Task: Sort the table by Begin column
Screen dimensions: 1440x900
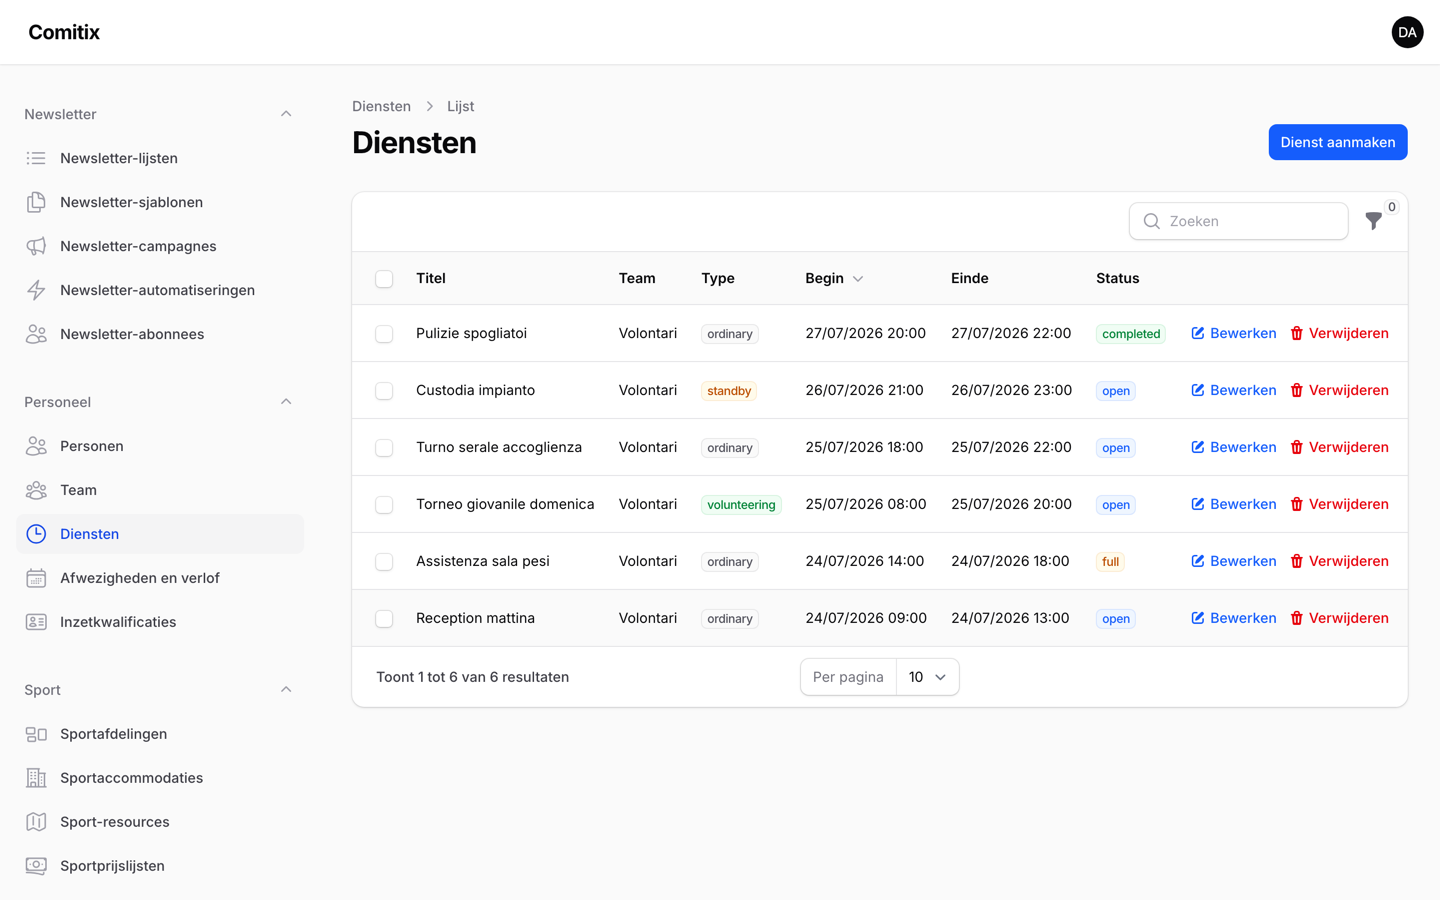Action: pos(834,278)
